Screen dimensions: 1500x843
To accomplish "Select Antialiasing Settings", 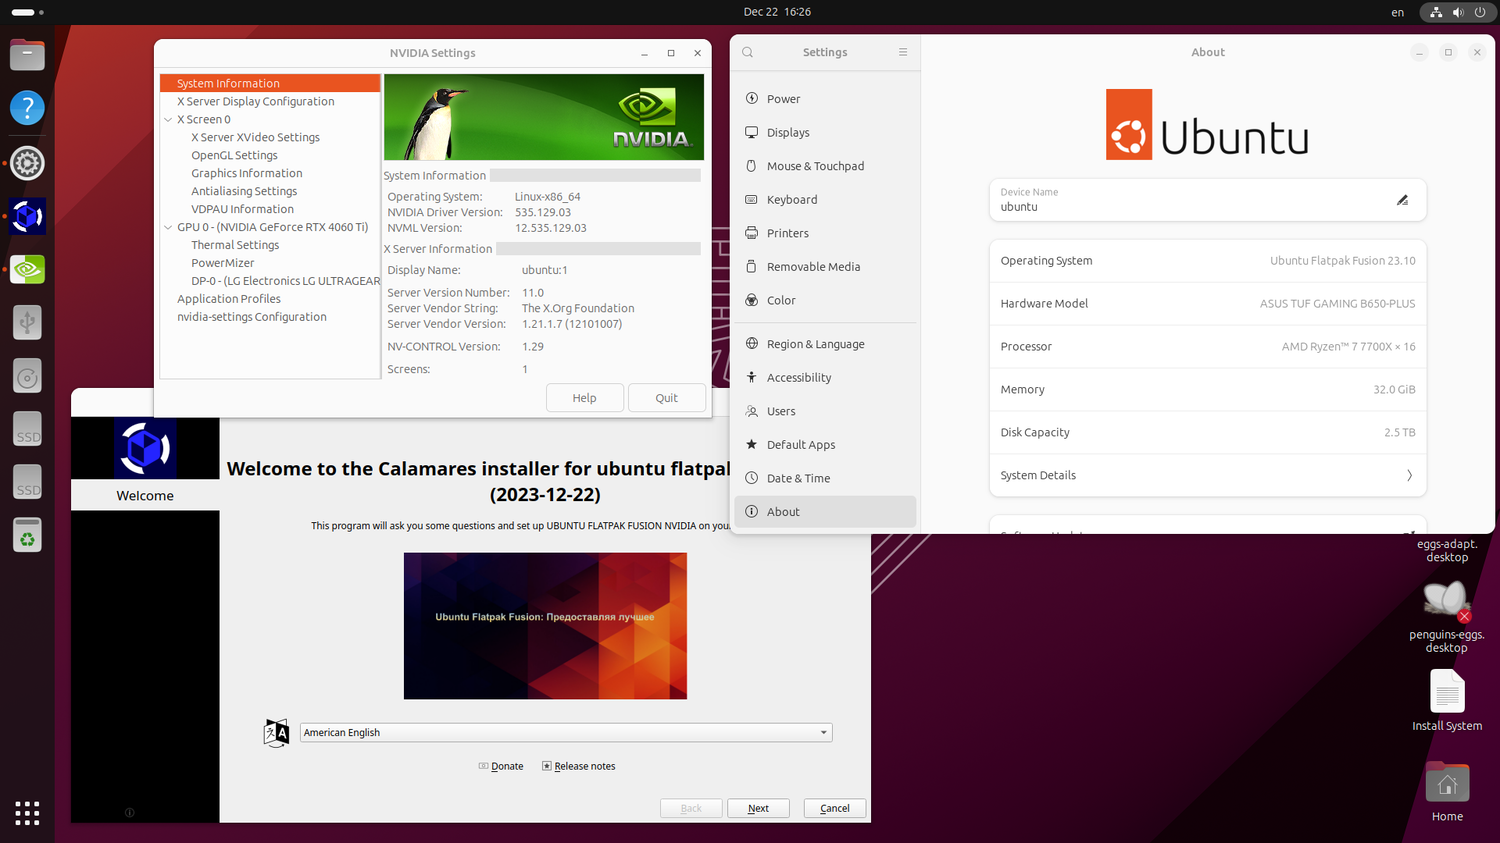I will click(x=244, y=191).
